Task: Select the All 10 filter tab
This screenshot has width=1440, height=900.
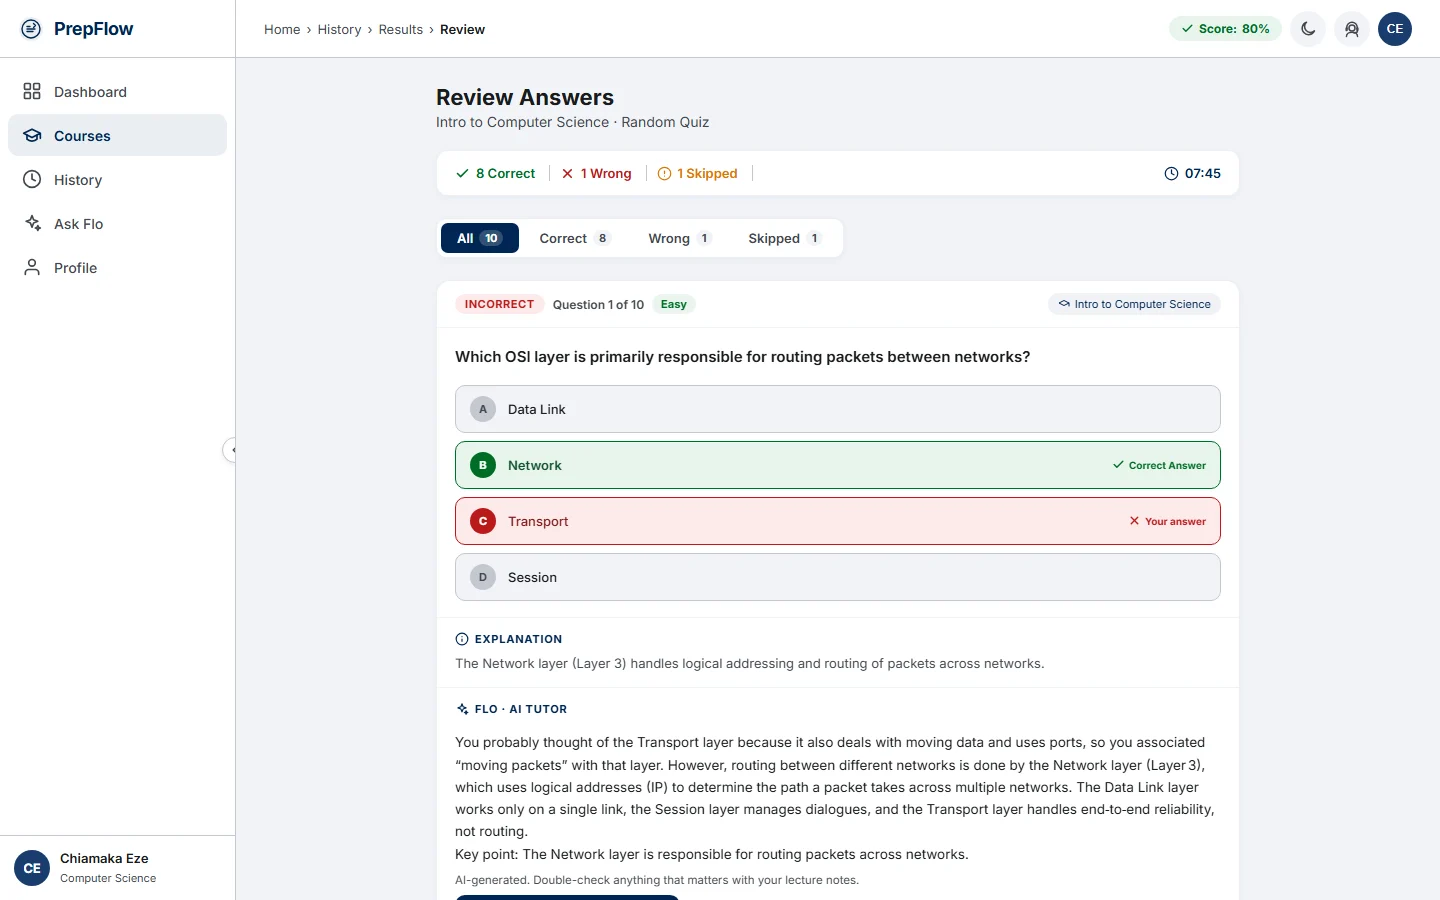Action: click(x=480, y=238)
